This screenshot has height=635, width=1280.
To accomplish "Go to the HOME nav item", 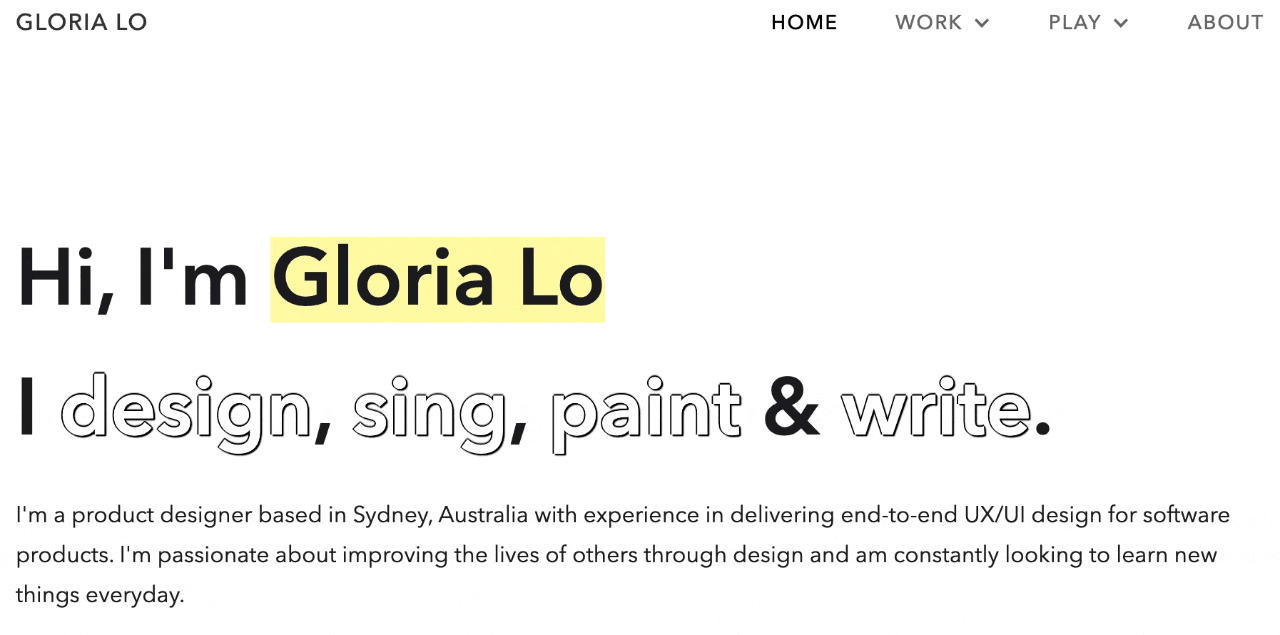I will tap(804, 22).
